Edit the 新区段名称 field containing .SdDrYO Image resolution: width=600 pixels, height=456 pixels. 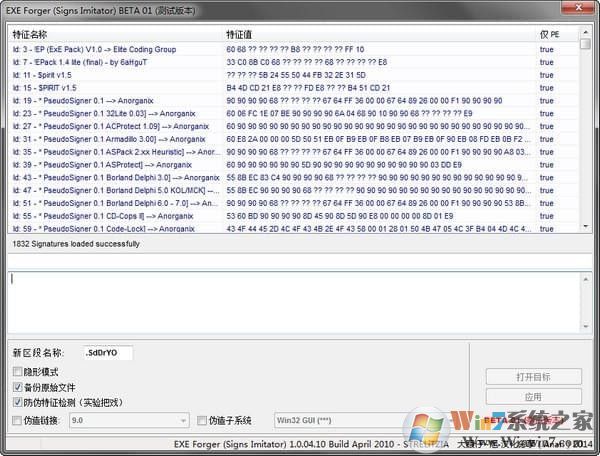pyautogui.click(x=108, y=353)
